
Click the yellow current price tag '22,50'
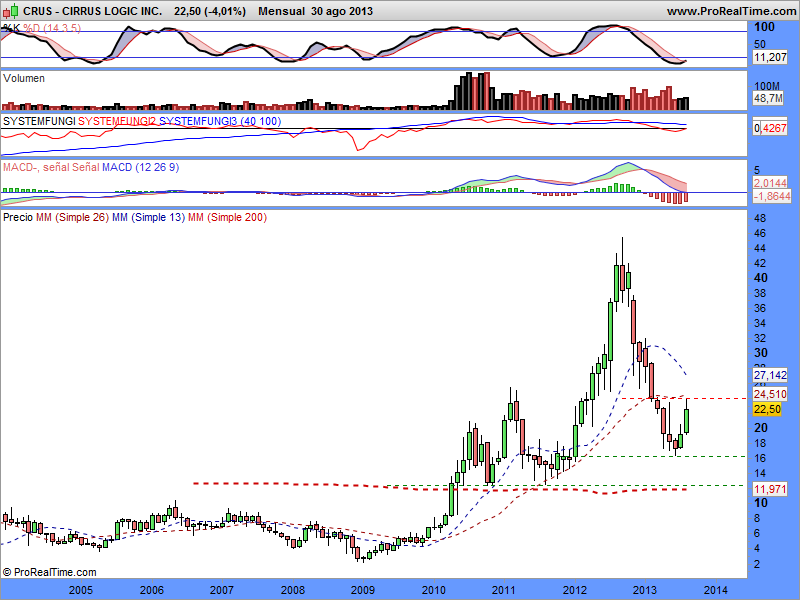767,409
